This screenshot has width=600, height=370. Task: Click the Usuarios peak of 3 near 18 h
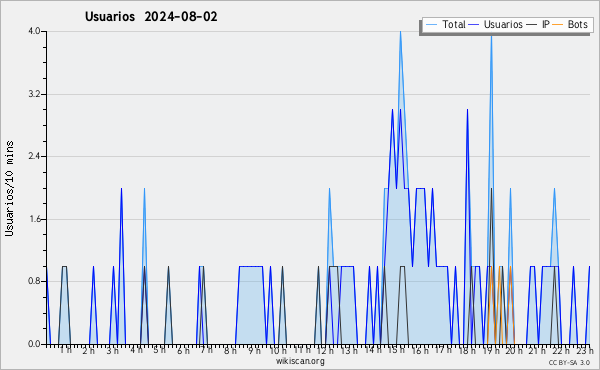pos(467,110)
